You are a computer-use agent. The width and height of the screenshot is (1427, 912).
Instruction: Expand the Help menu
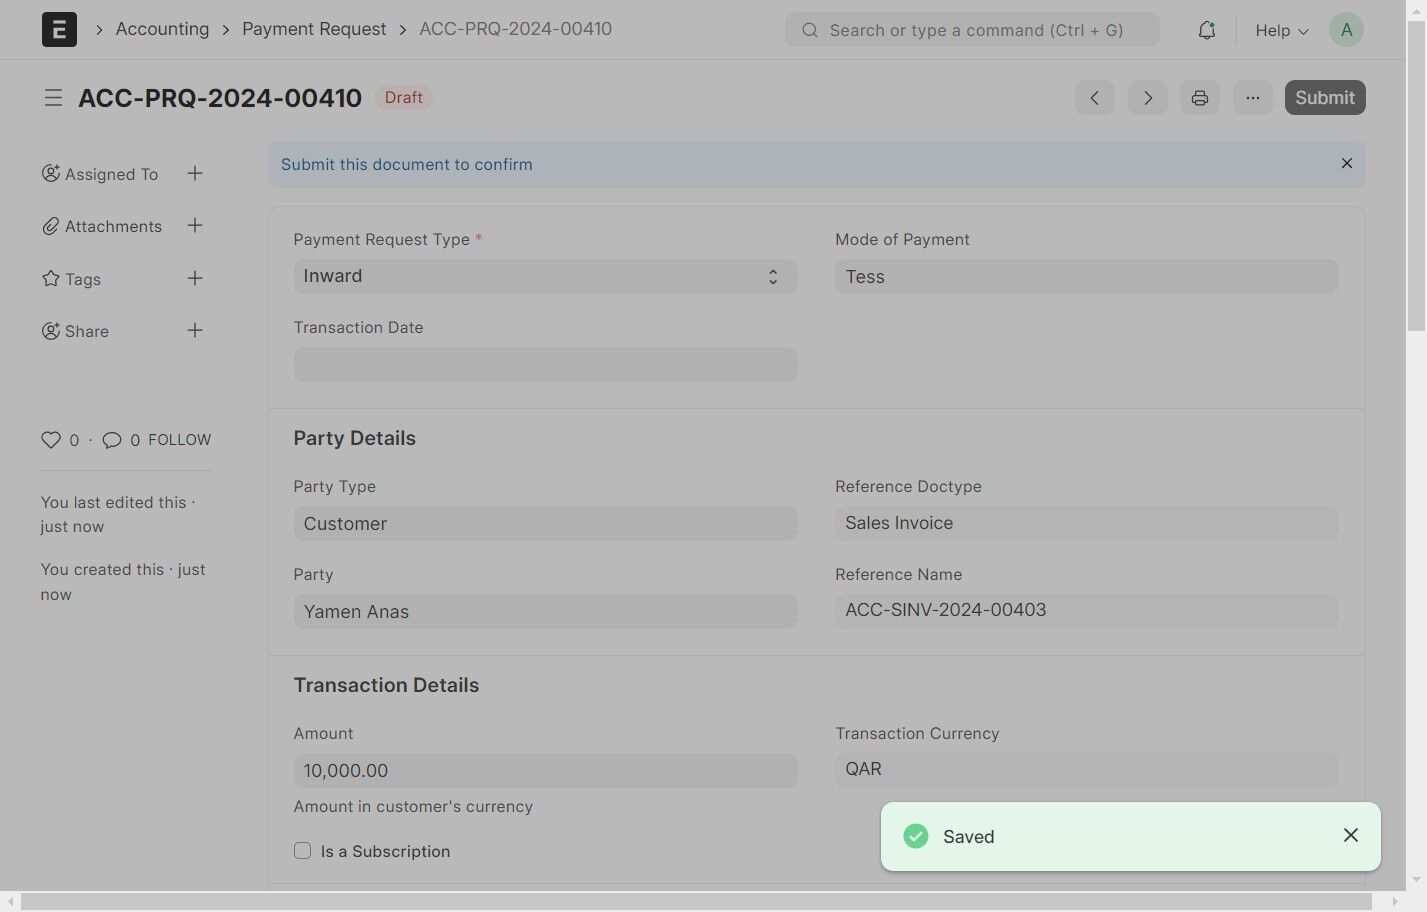1281,30
